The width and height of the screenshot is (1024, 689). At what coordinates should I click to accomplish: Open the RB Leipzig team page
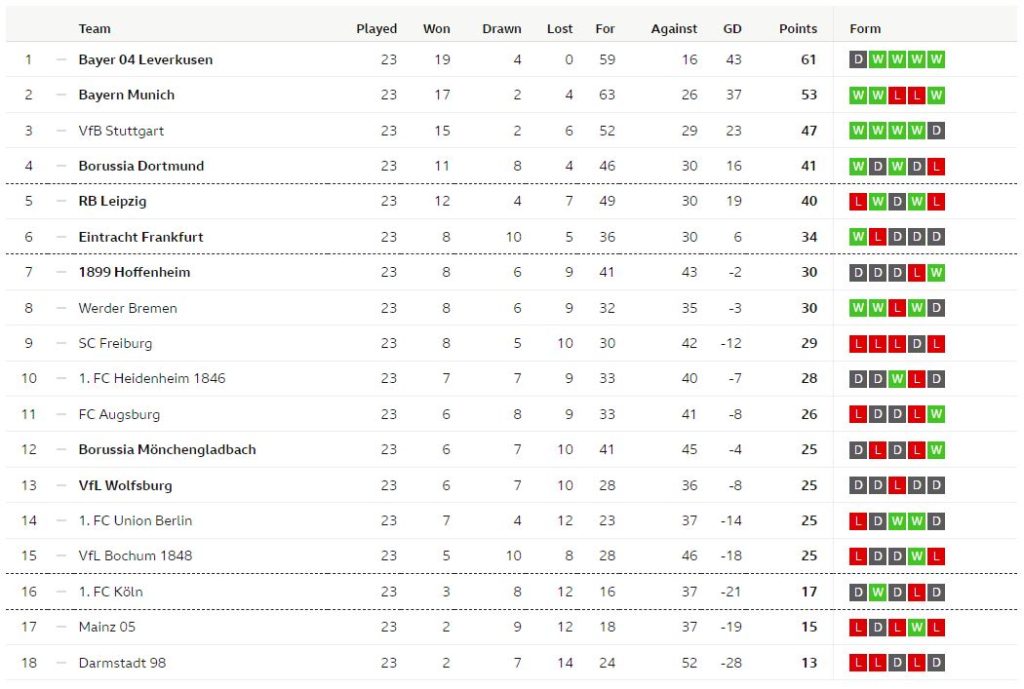point(112,202)
